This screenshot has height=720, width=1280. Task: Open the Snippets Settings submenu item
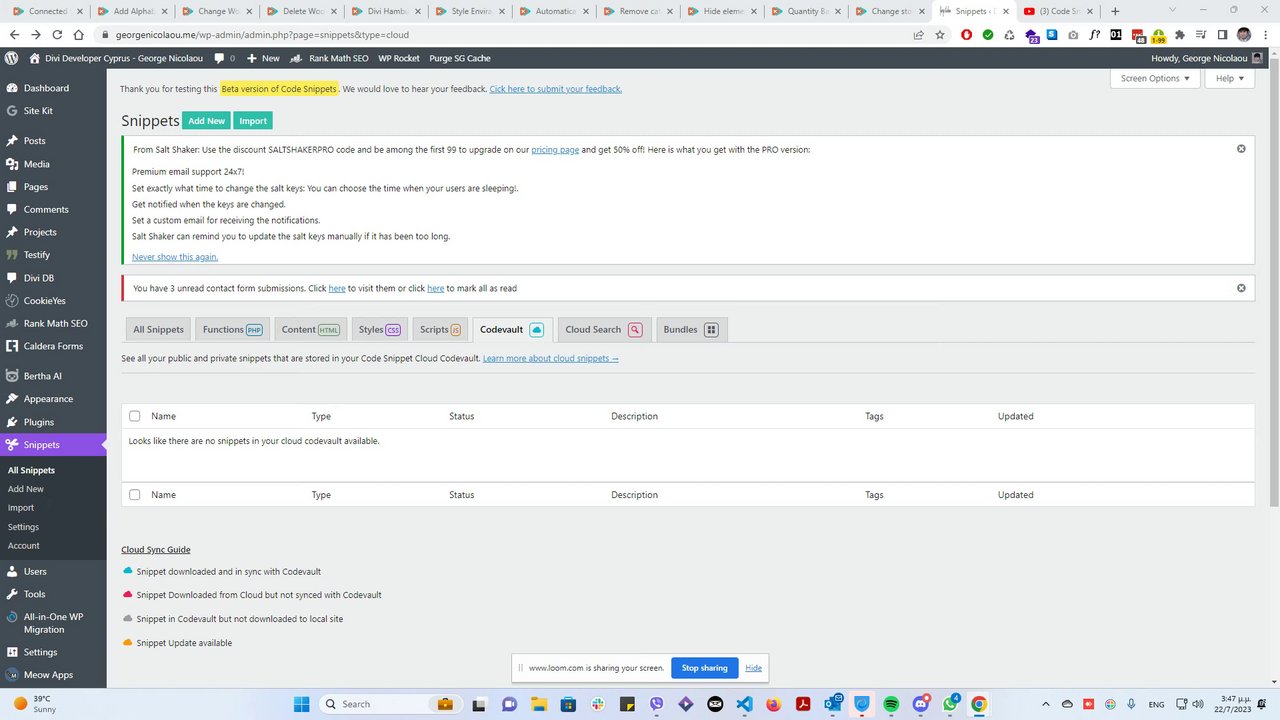[23, 527]
